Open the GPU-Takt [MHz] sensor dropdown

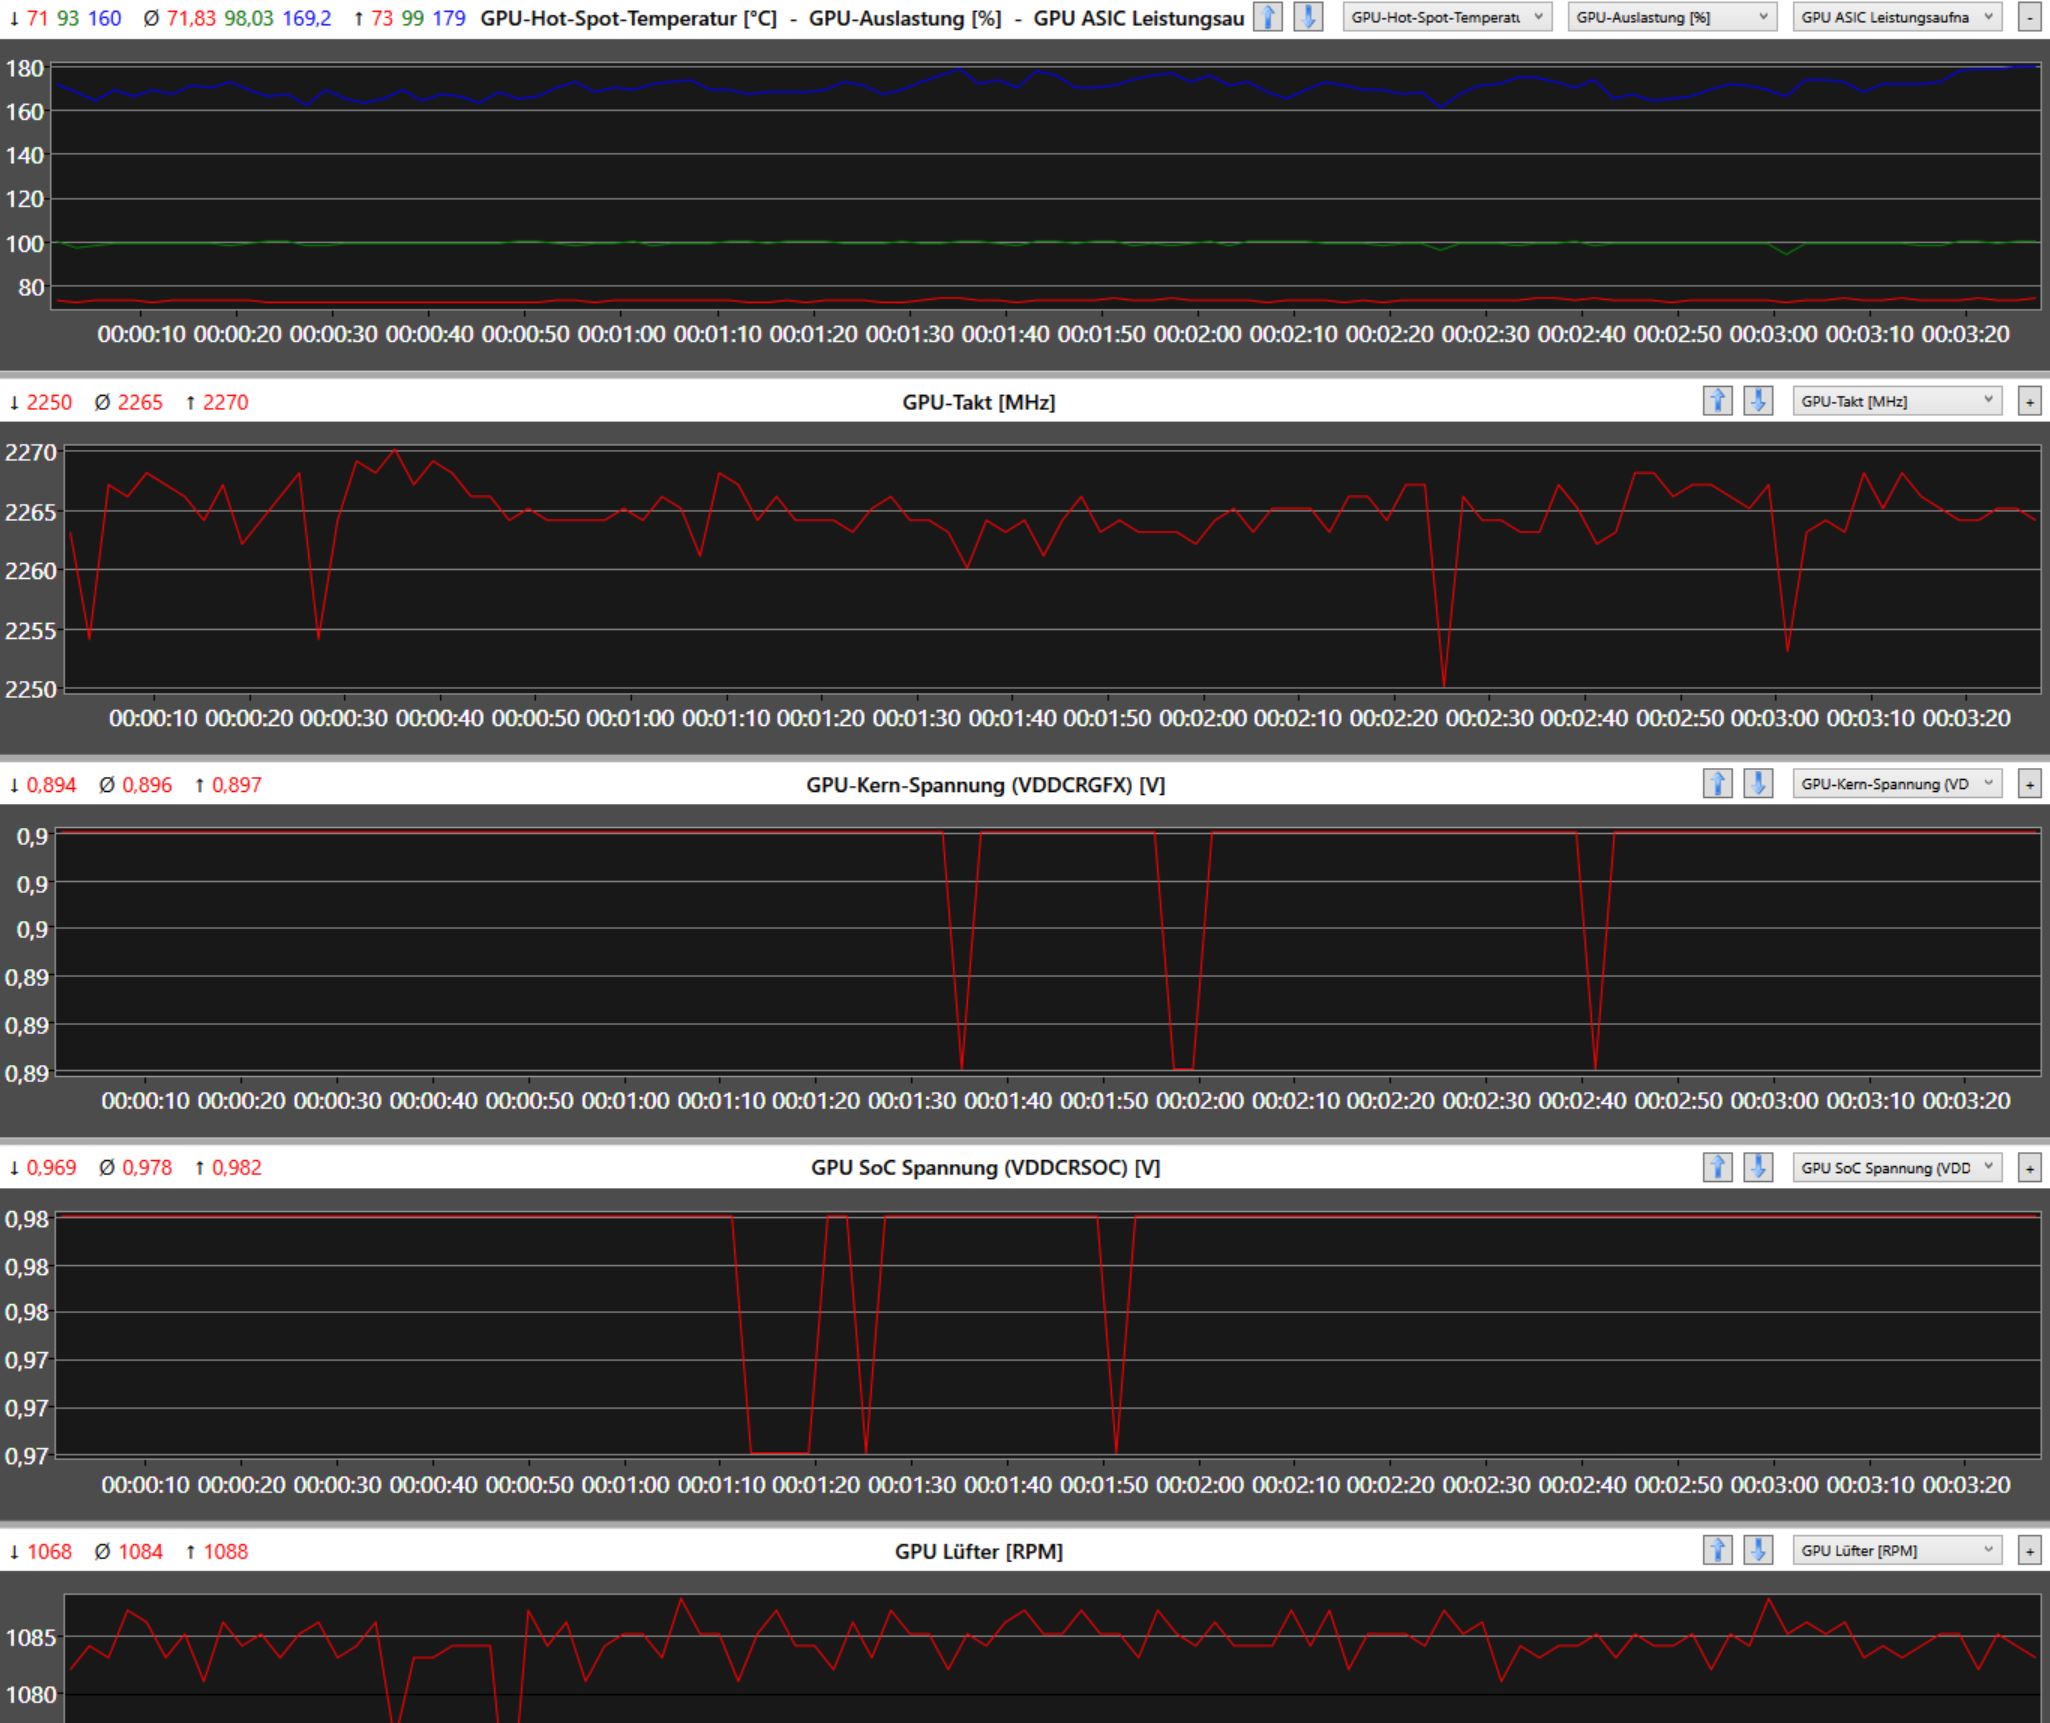[1897, 401]
